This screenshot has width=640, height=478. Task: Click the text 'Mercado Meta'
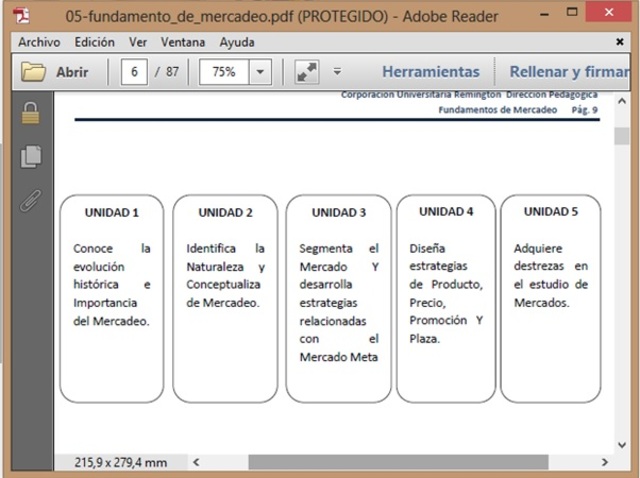[339, 357]
